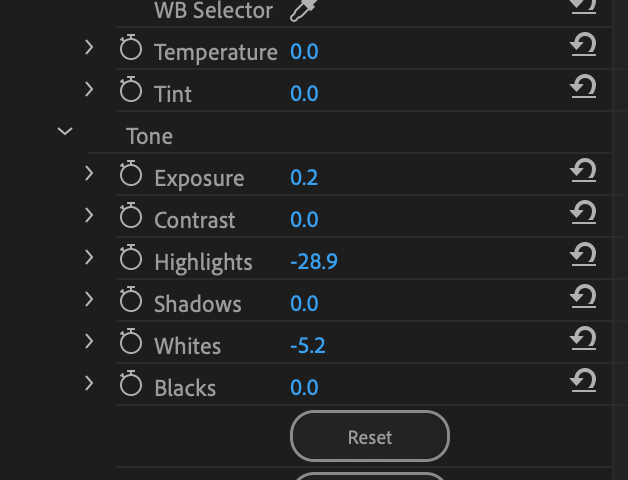
Task: Collapse the Tone section
Action: tap(65, 131)
